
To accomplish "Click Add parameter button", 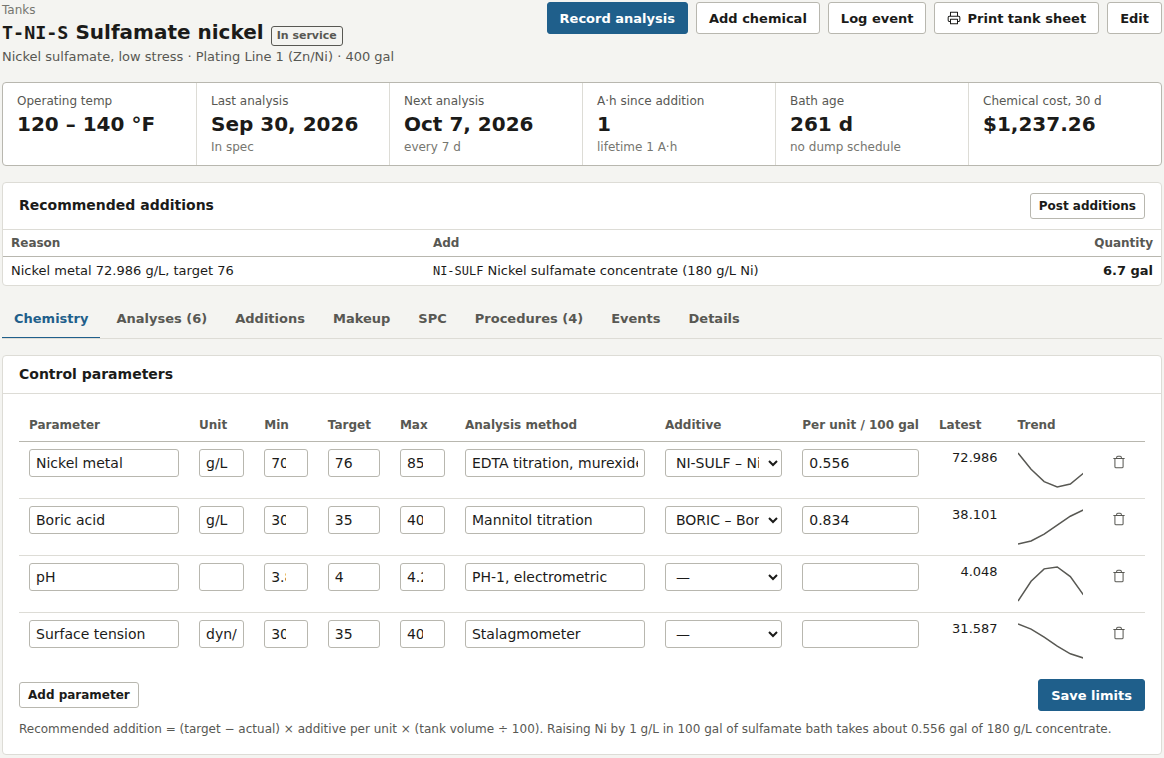I will pos(79,695).
